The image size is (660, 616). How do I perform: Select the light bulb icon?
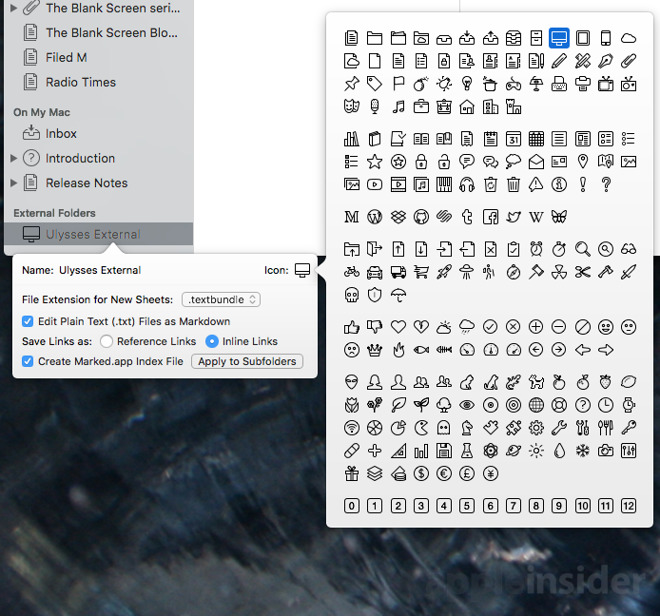[x=467, y=84]
